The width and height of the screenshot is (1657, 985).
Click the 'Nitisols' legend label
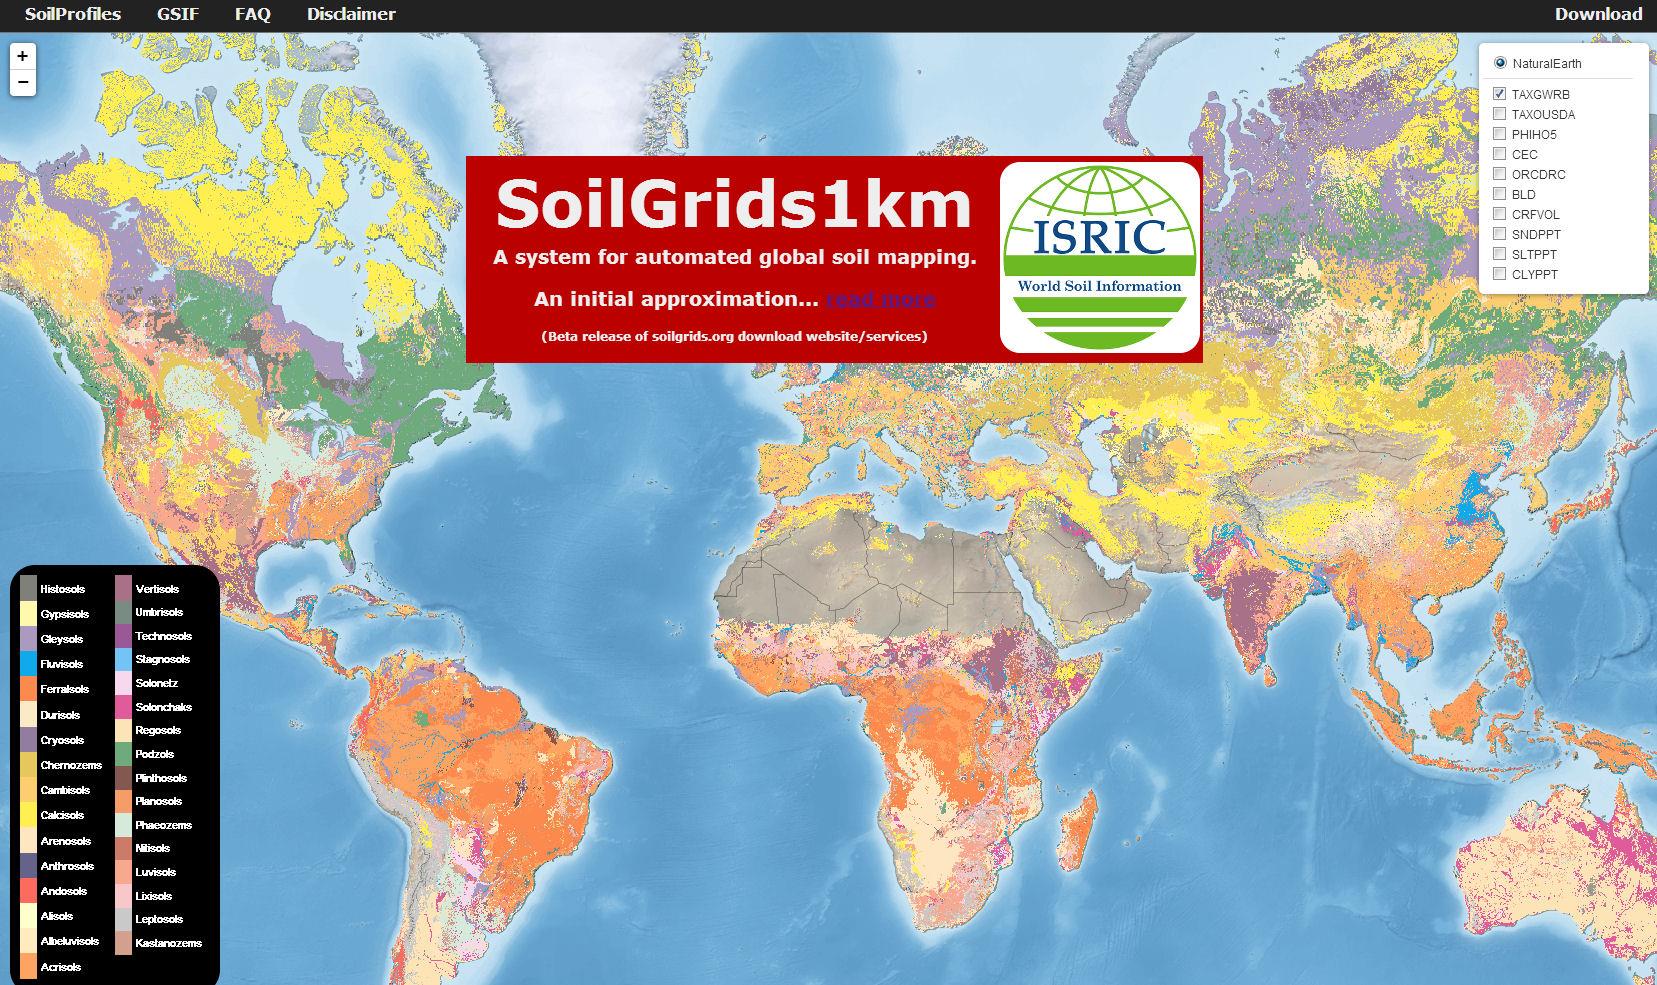[153, 848]
